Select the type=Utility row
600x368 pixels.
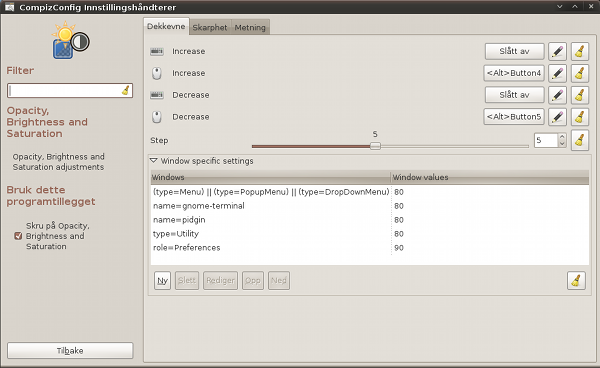pyautogui.click(x=370, y=234)
